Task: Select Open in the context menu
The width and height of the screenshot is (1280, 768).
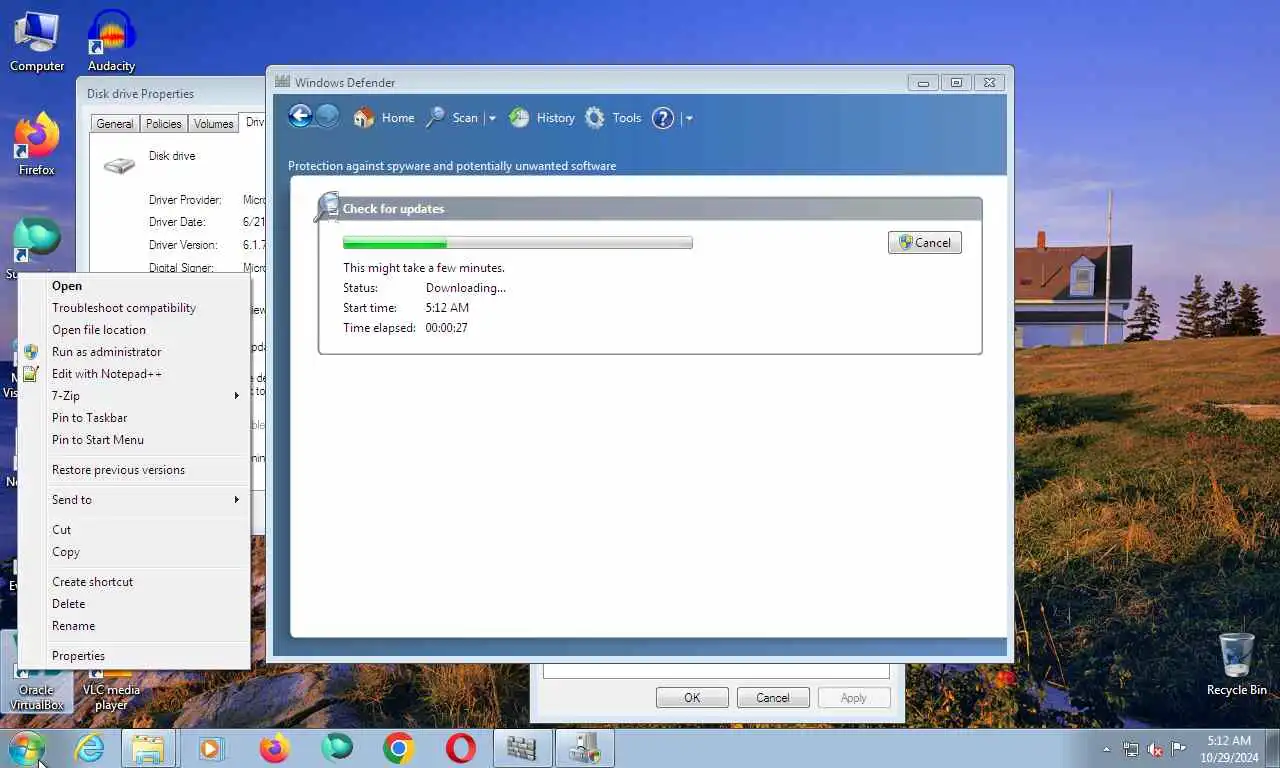Action: pyautogui.click(x=134, y=286)
